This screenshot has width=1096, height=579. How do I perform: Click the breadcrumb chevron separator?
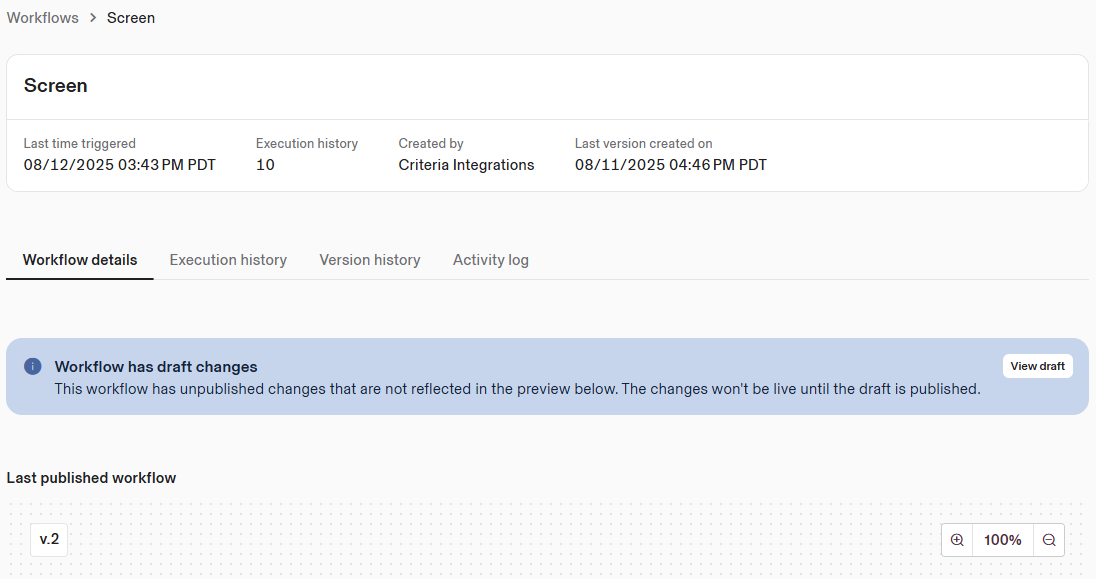[93, 18]
